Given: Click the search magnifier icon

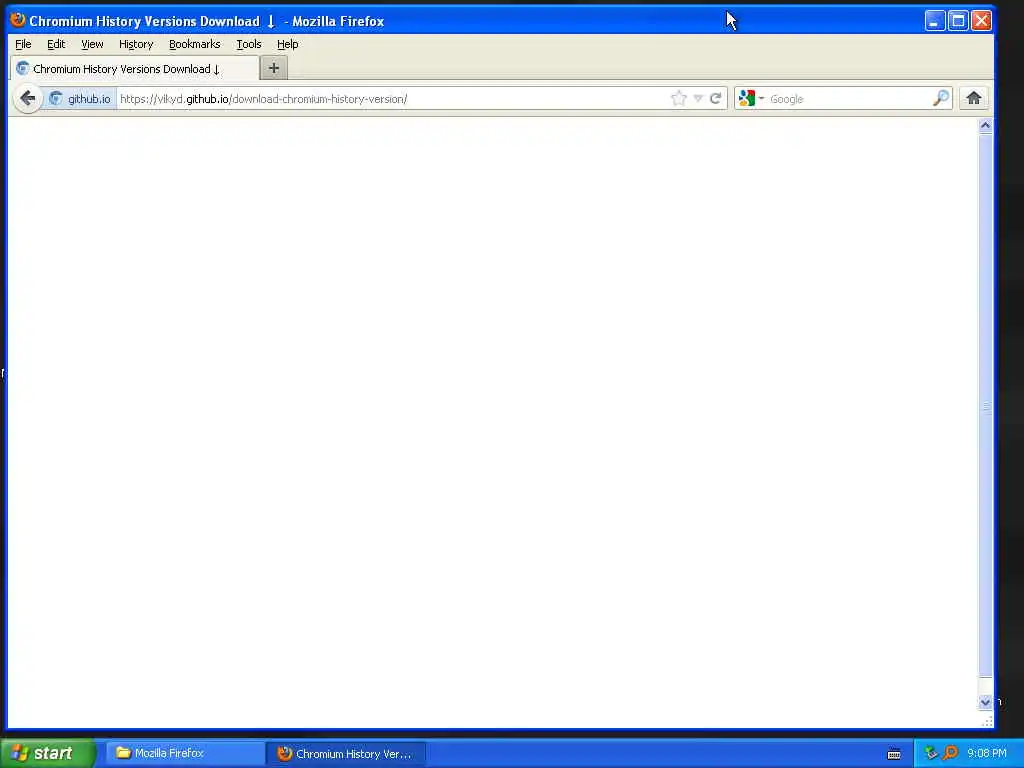Looking at the screenshot, I should coord(940,99).
